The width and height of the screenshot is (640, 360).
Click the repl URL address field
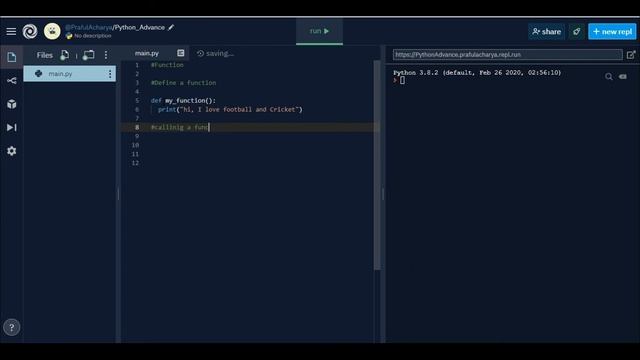(507, 55)
